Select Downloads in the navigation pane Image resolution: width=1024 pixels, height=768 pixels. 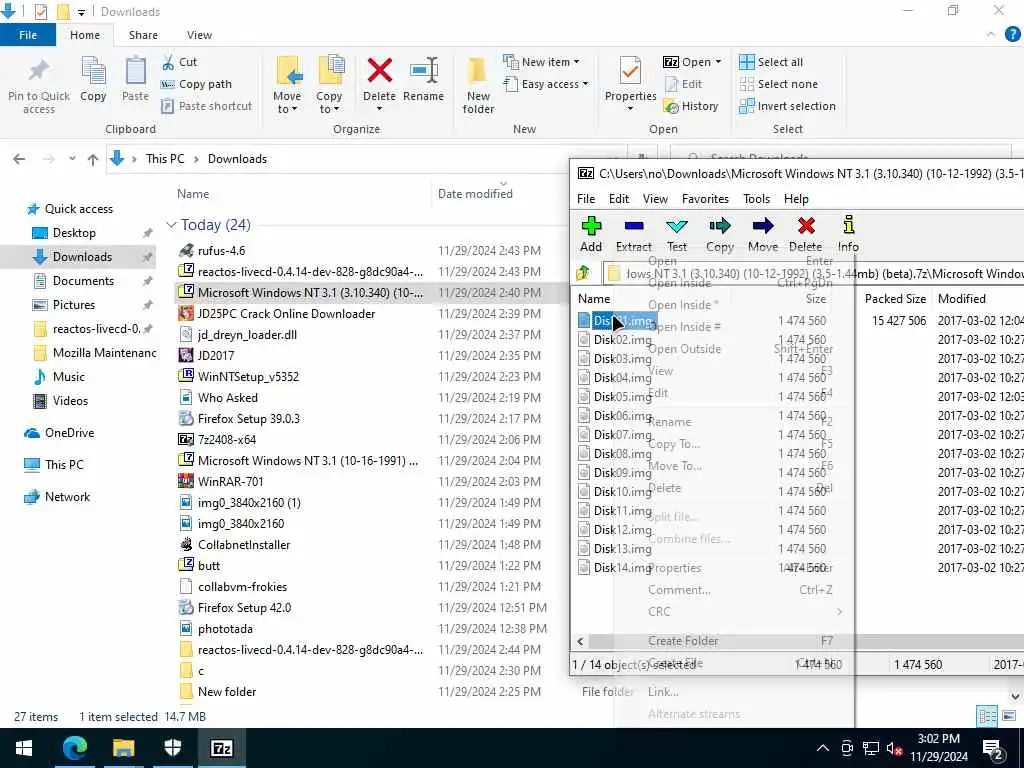pos(82,257)
